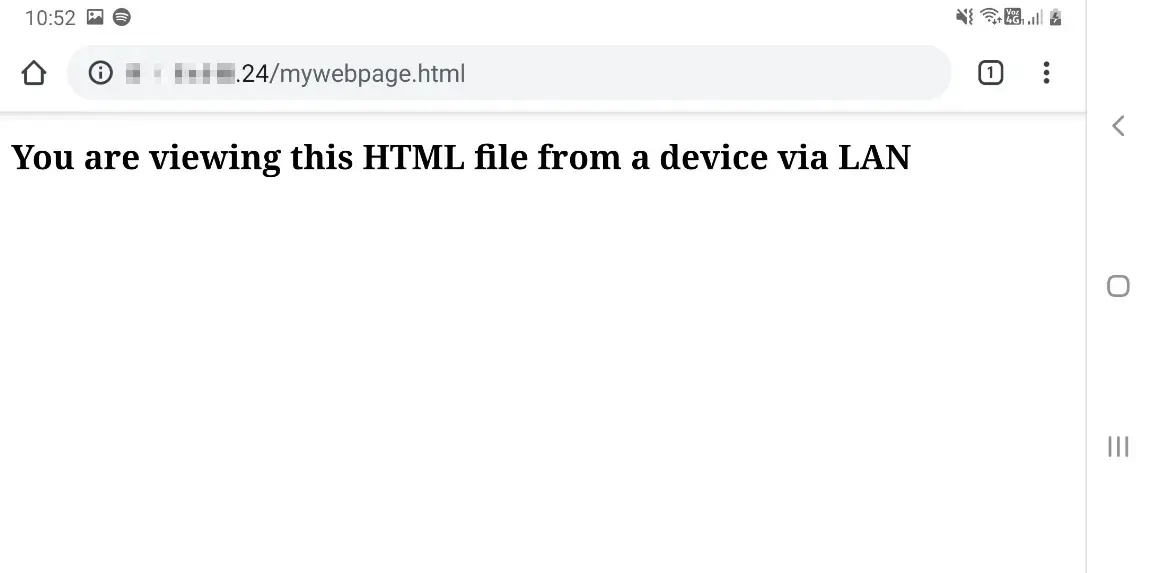
Task: Tap mywebpage.html filename in the address bar
Action: point(373,73)
